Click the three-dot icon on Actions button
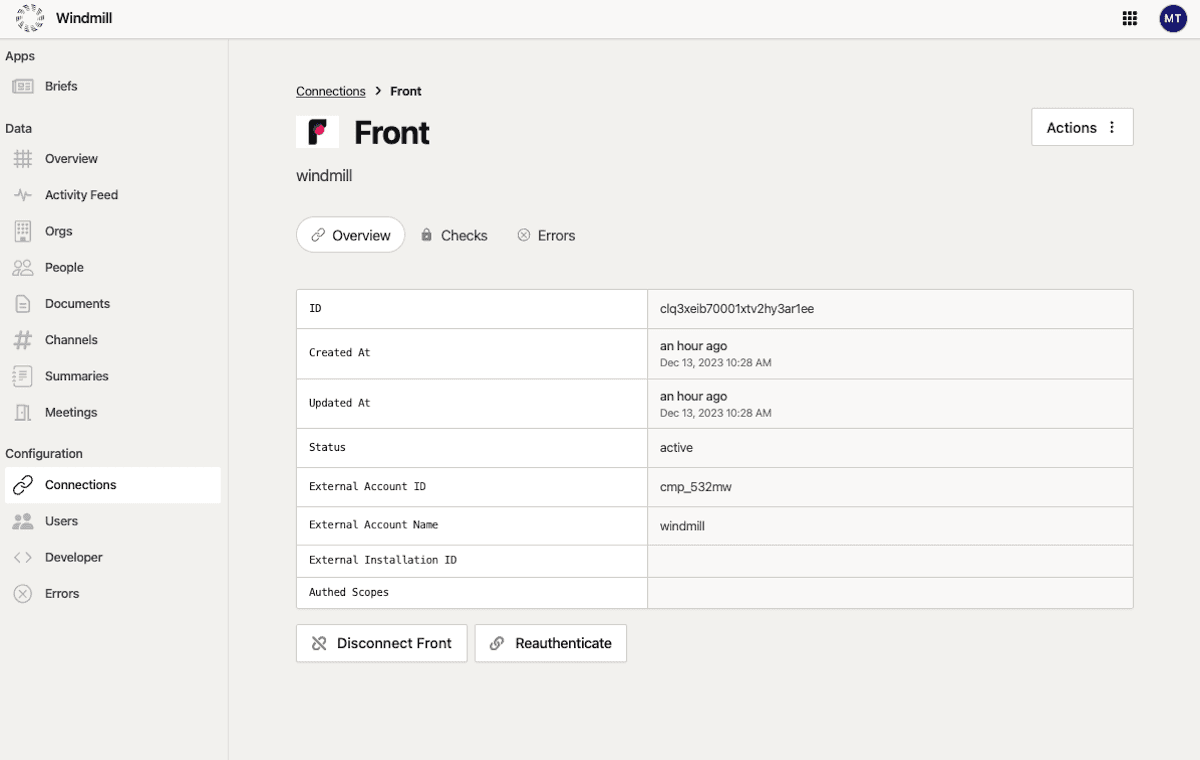Viewport: 1200px width, 760px height. point(1112,127)
